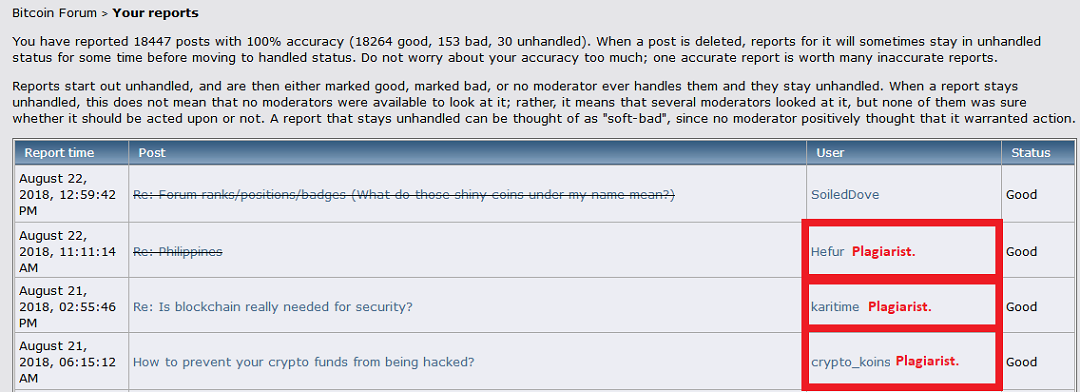This screenshot has height=392, width=1080.
Task: Click the Your reports breadcrumb title
Action: pos(156,12)
